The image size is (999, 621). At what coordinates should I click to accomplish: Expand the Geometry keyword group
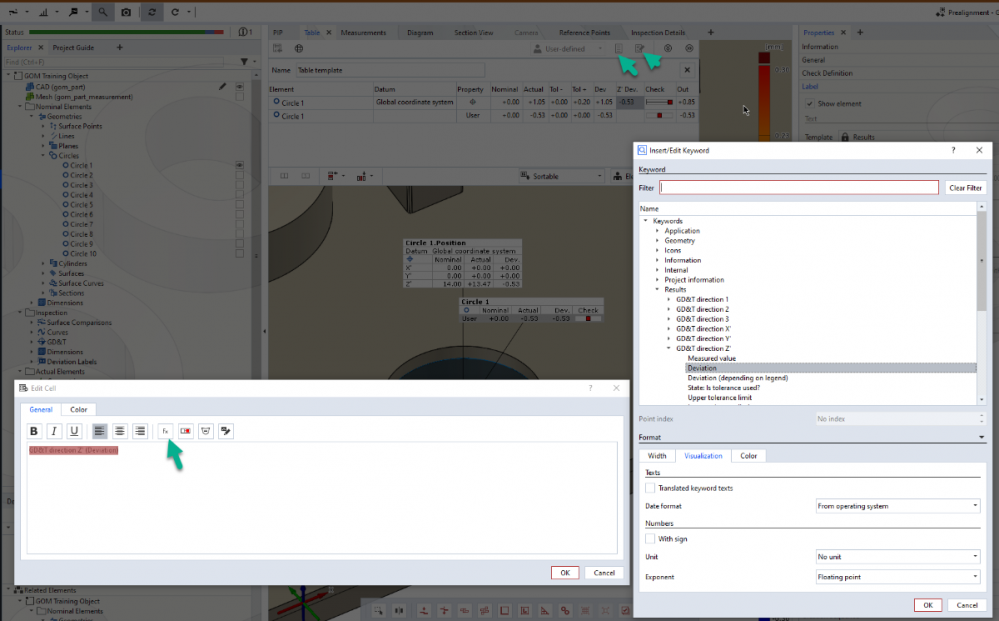(x=657, y=241)
